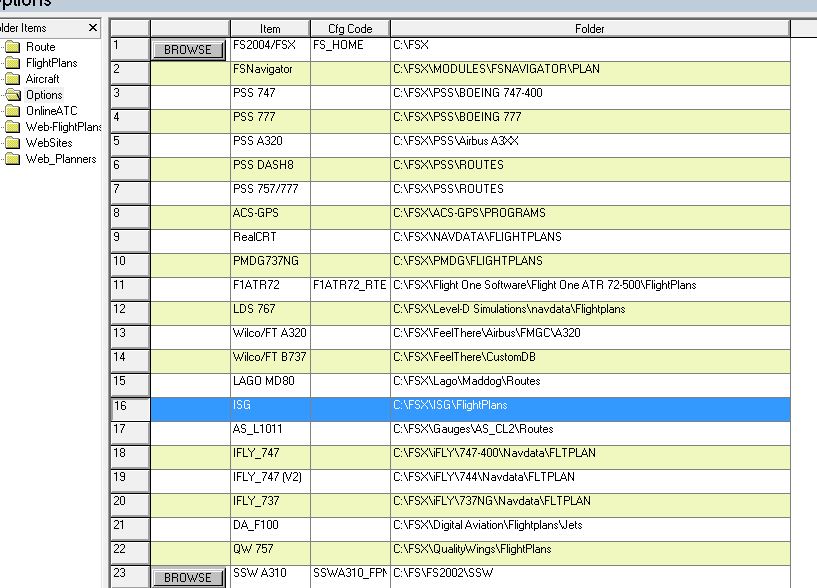This screenshot has width=817, height=588.
Task: Click folder path C:\FSX\PSS\Airbus A3XX
Action: [x=590, y=145]
